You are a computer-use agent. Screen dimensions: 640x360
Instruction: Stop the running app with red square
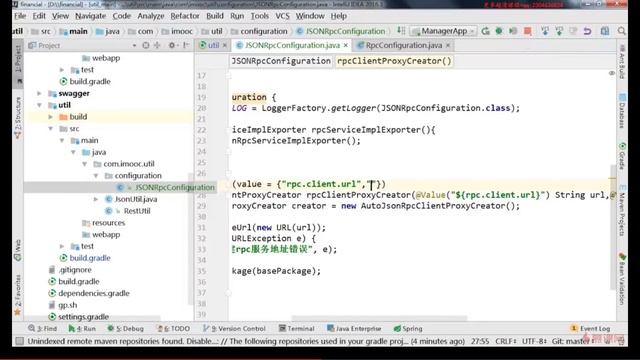pyautogui.click(x=527, y=31)
